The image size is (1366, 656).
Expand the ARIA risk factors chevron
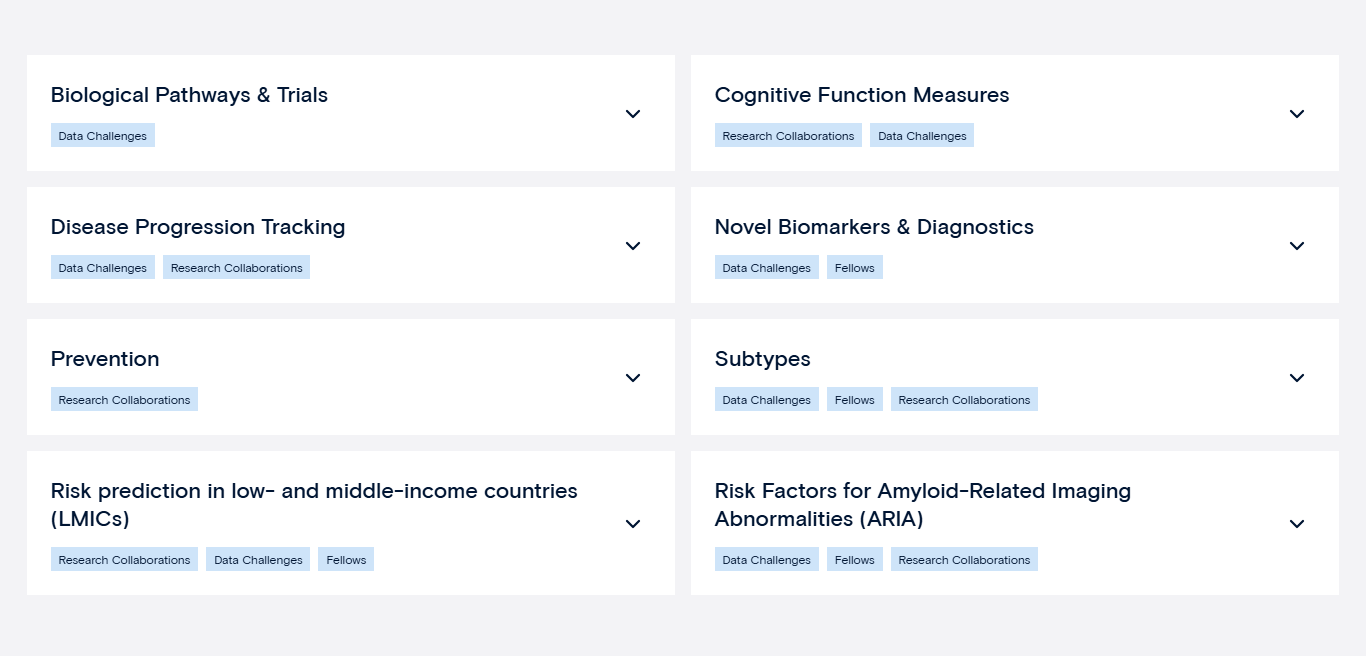coord(1297,524)
